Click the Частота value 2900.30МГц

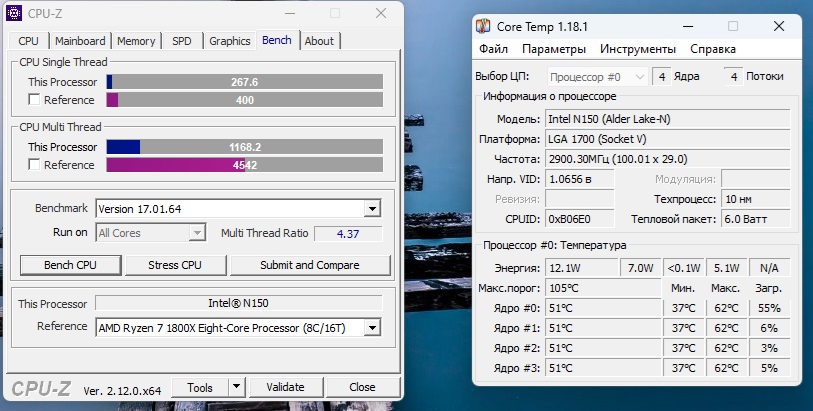pyautogui.click(x=668, y=159)
